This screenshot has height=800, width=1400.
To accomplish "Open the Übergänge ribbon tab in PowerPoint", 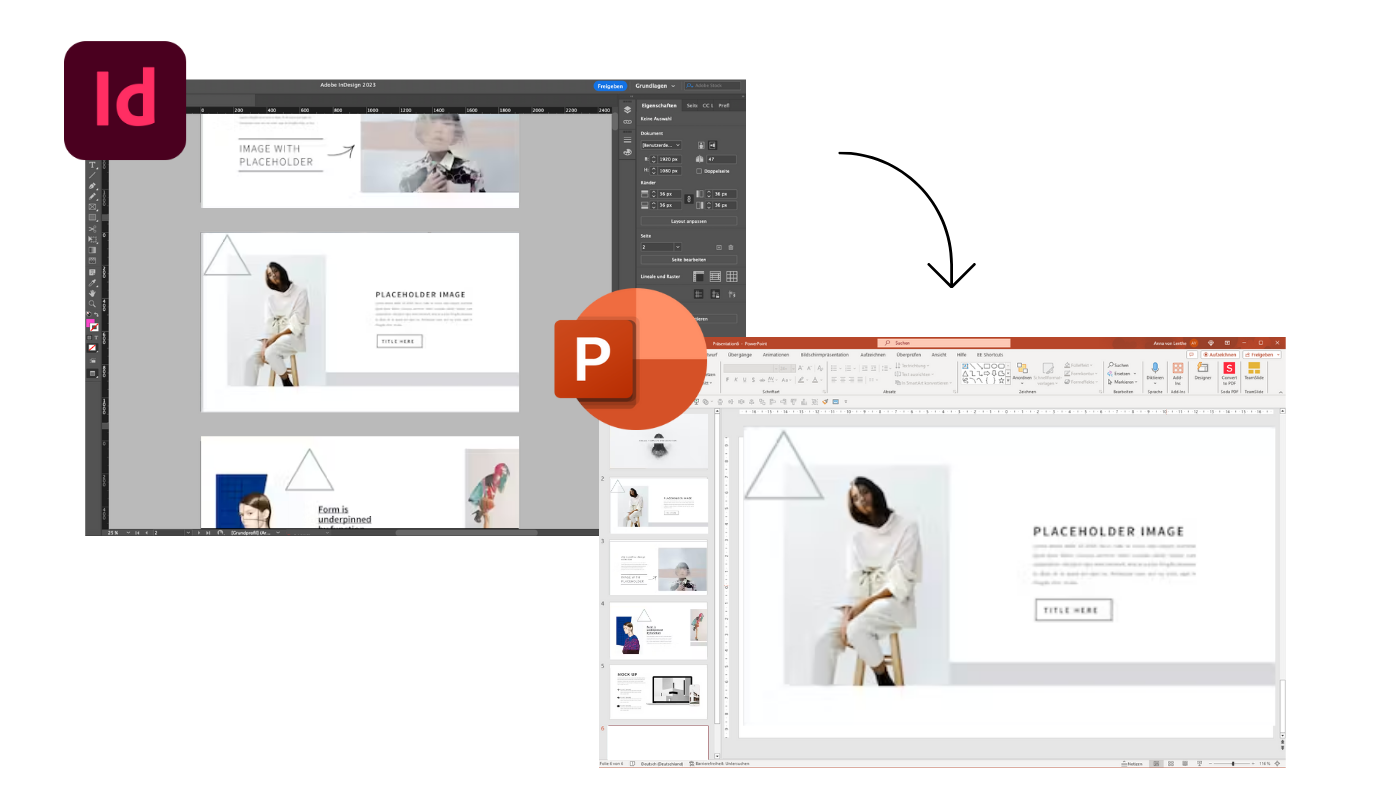I will (739, 354).
